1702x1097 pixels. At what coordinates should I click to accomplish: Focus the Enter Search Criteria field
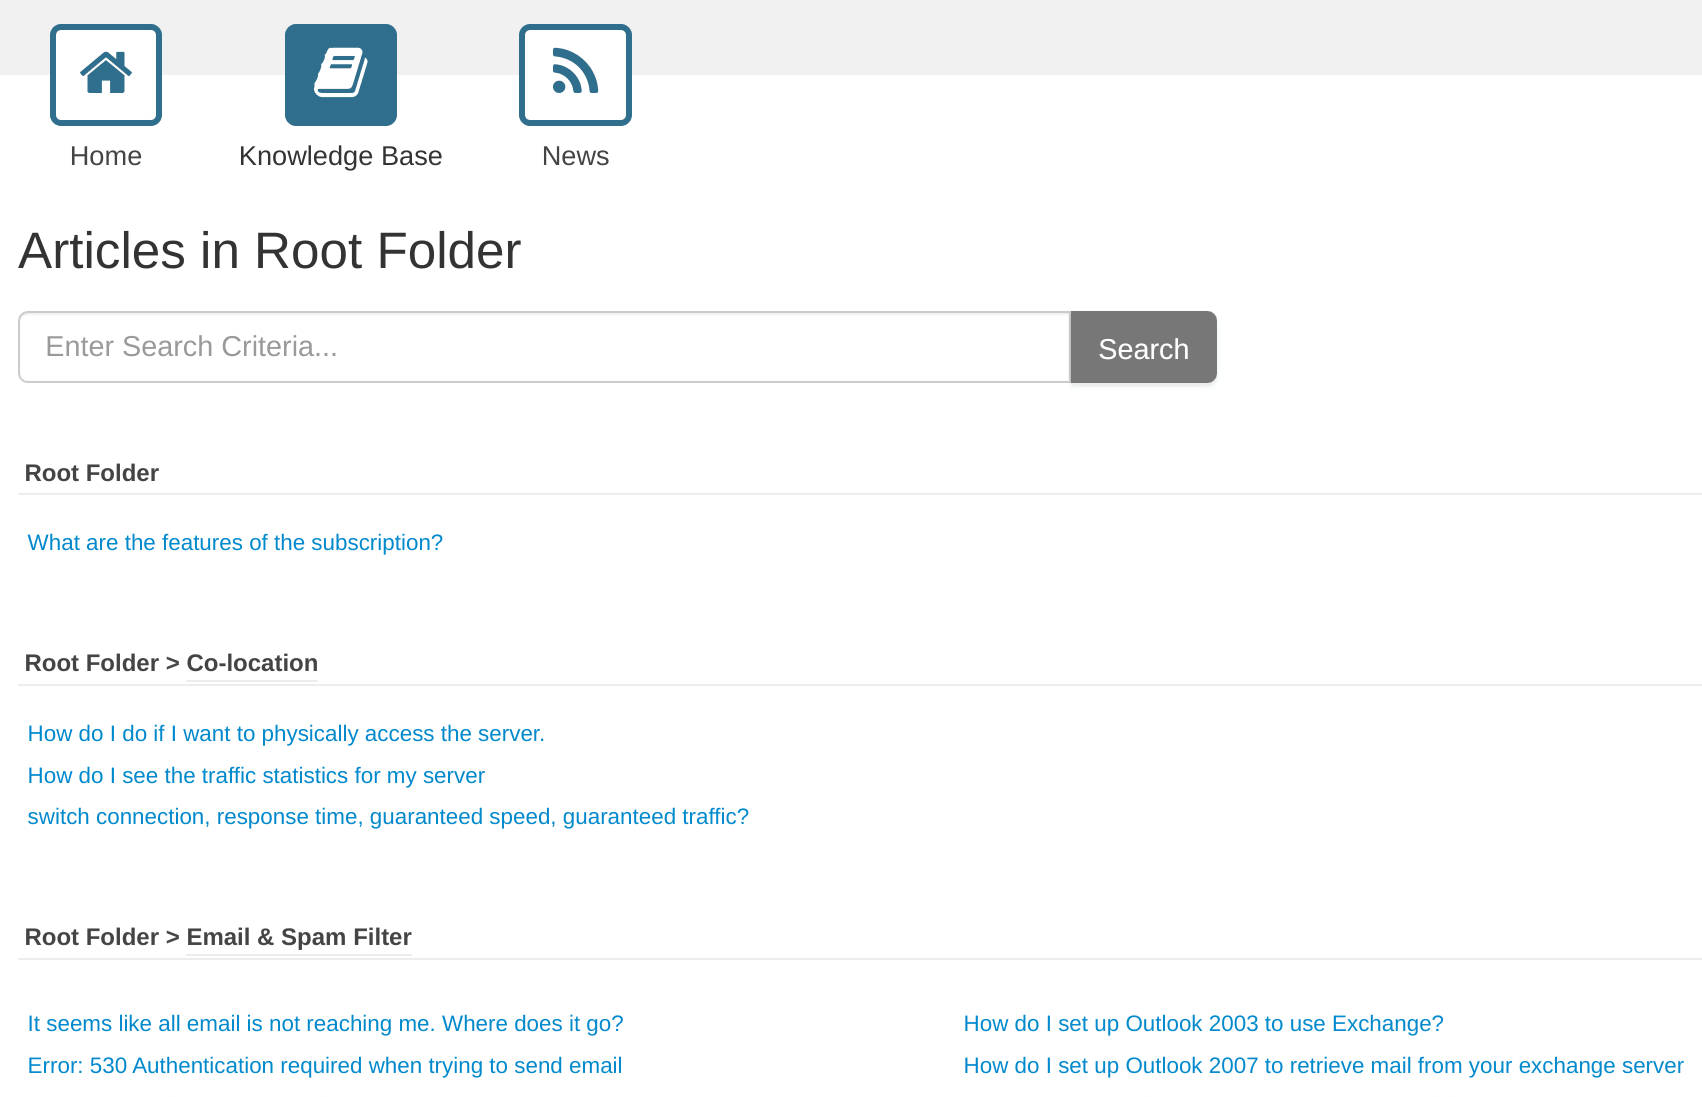click(544, 347)
